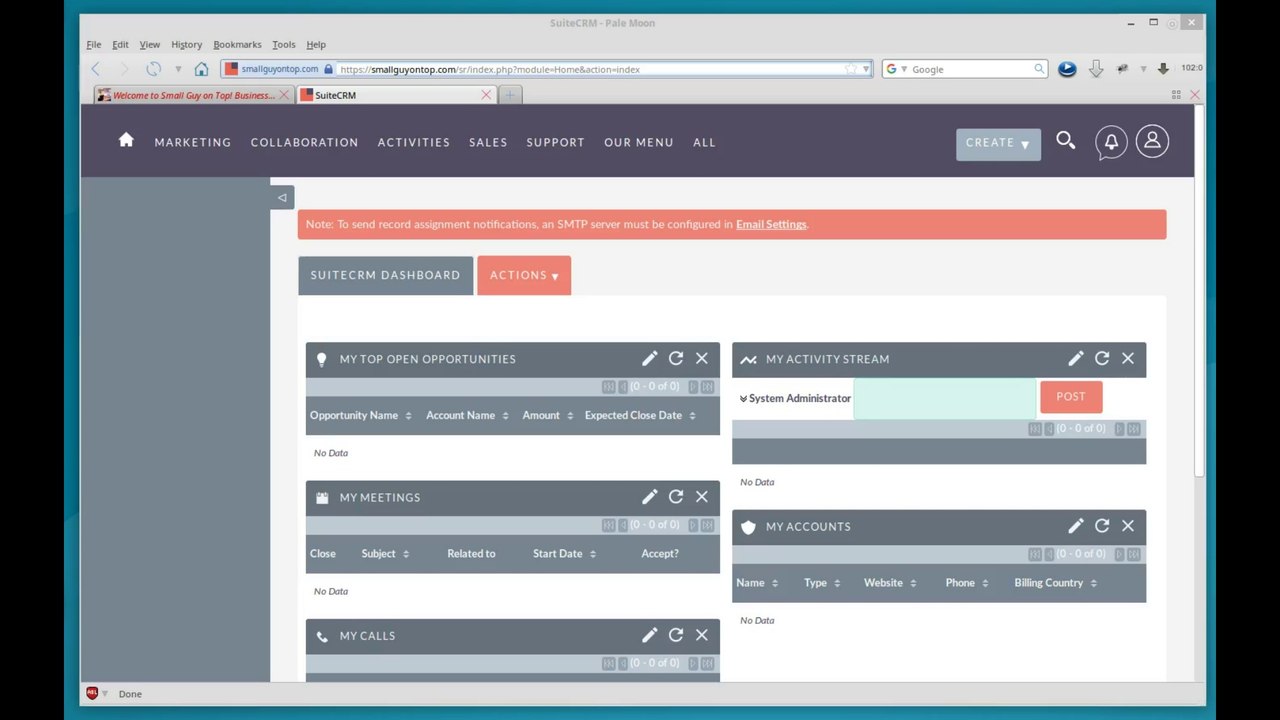The image size is (1280, 720).
Task: Bookmark this page with the star
Action: tap(851, 69)
